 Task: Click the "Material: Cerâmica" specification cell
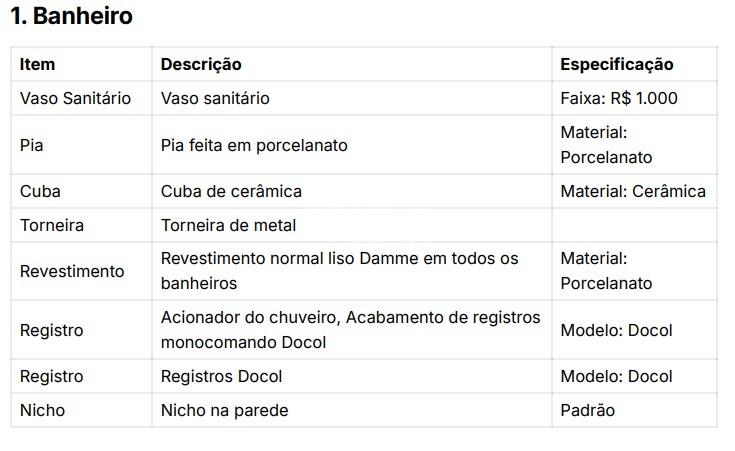click(632, 191)
